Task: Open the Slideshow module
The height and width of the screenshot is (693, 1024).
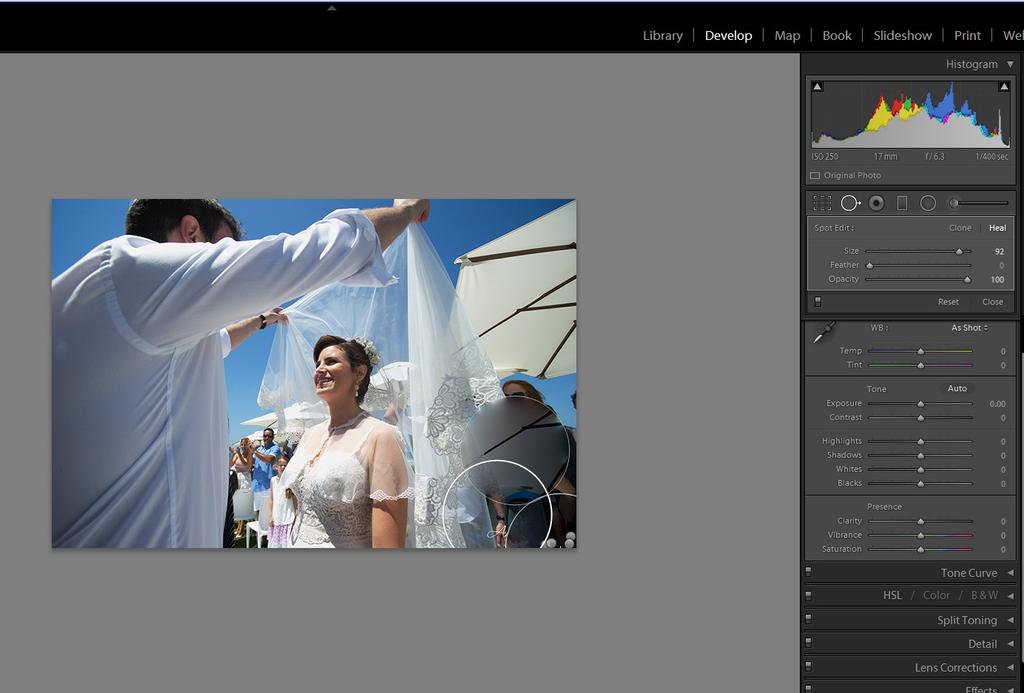Action: (x=902, y=35)
